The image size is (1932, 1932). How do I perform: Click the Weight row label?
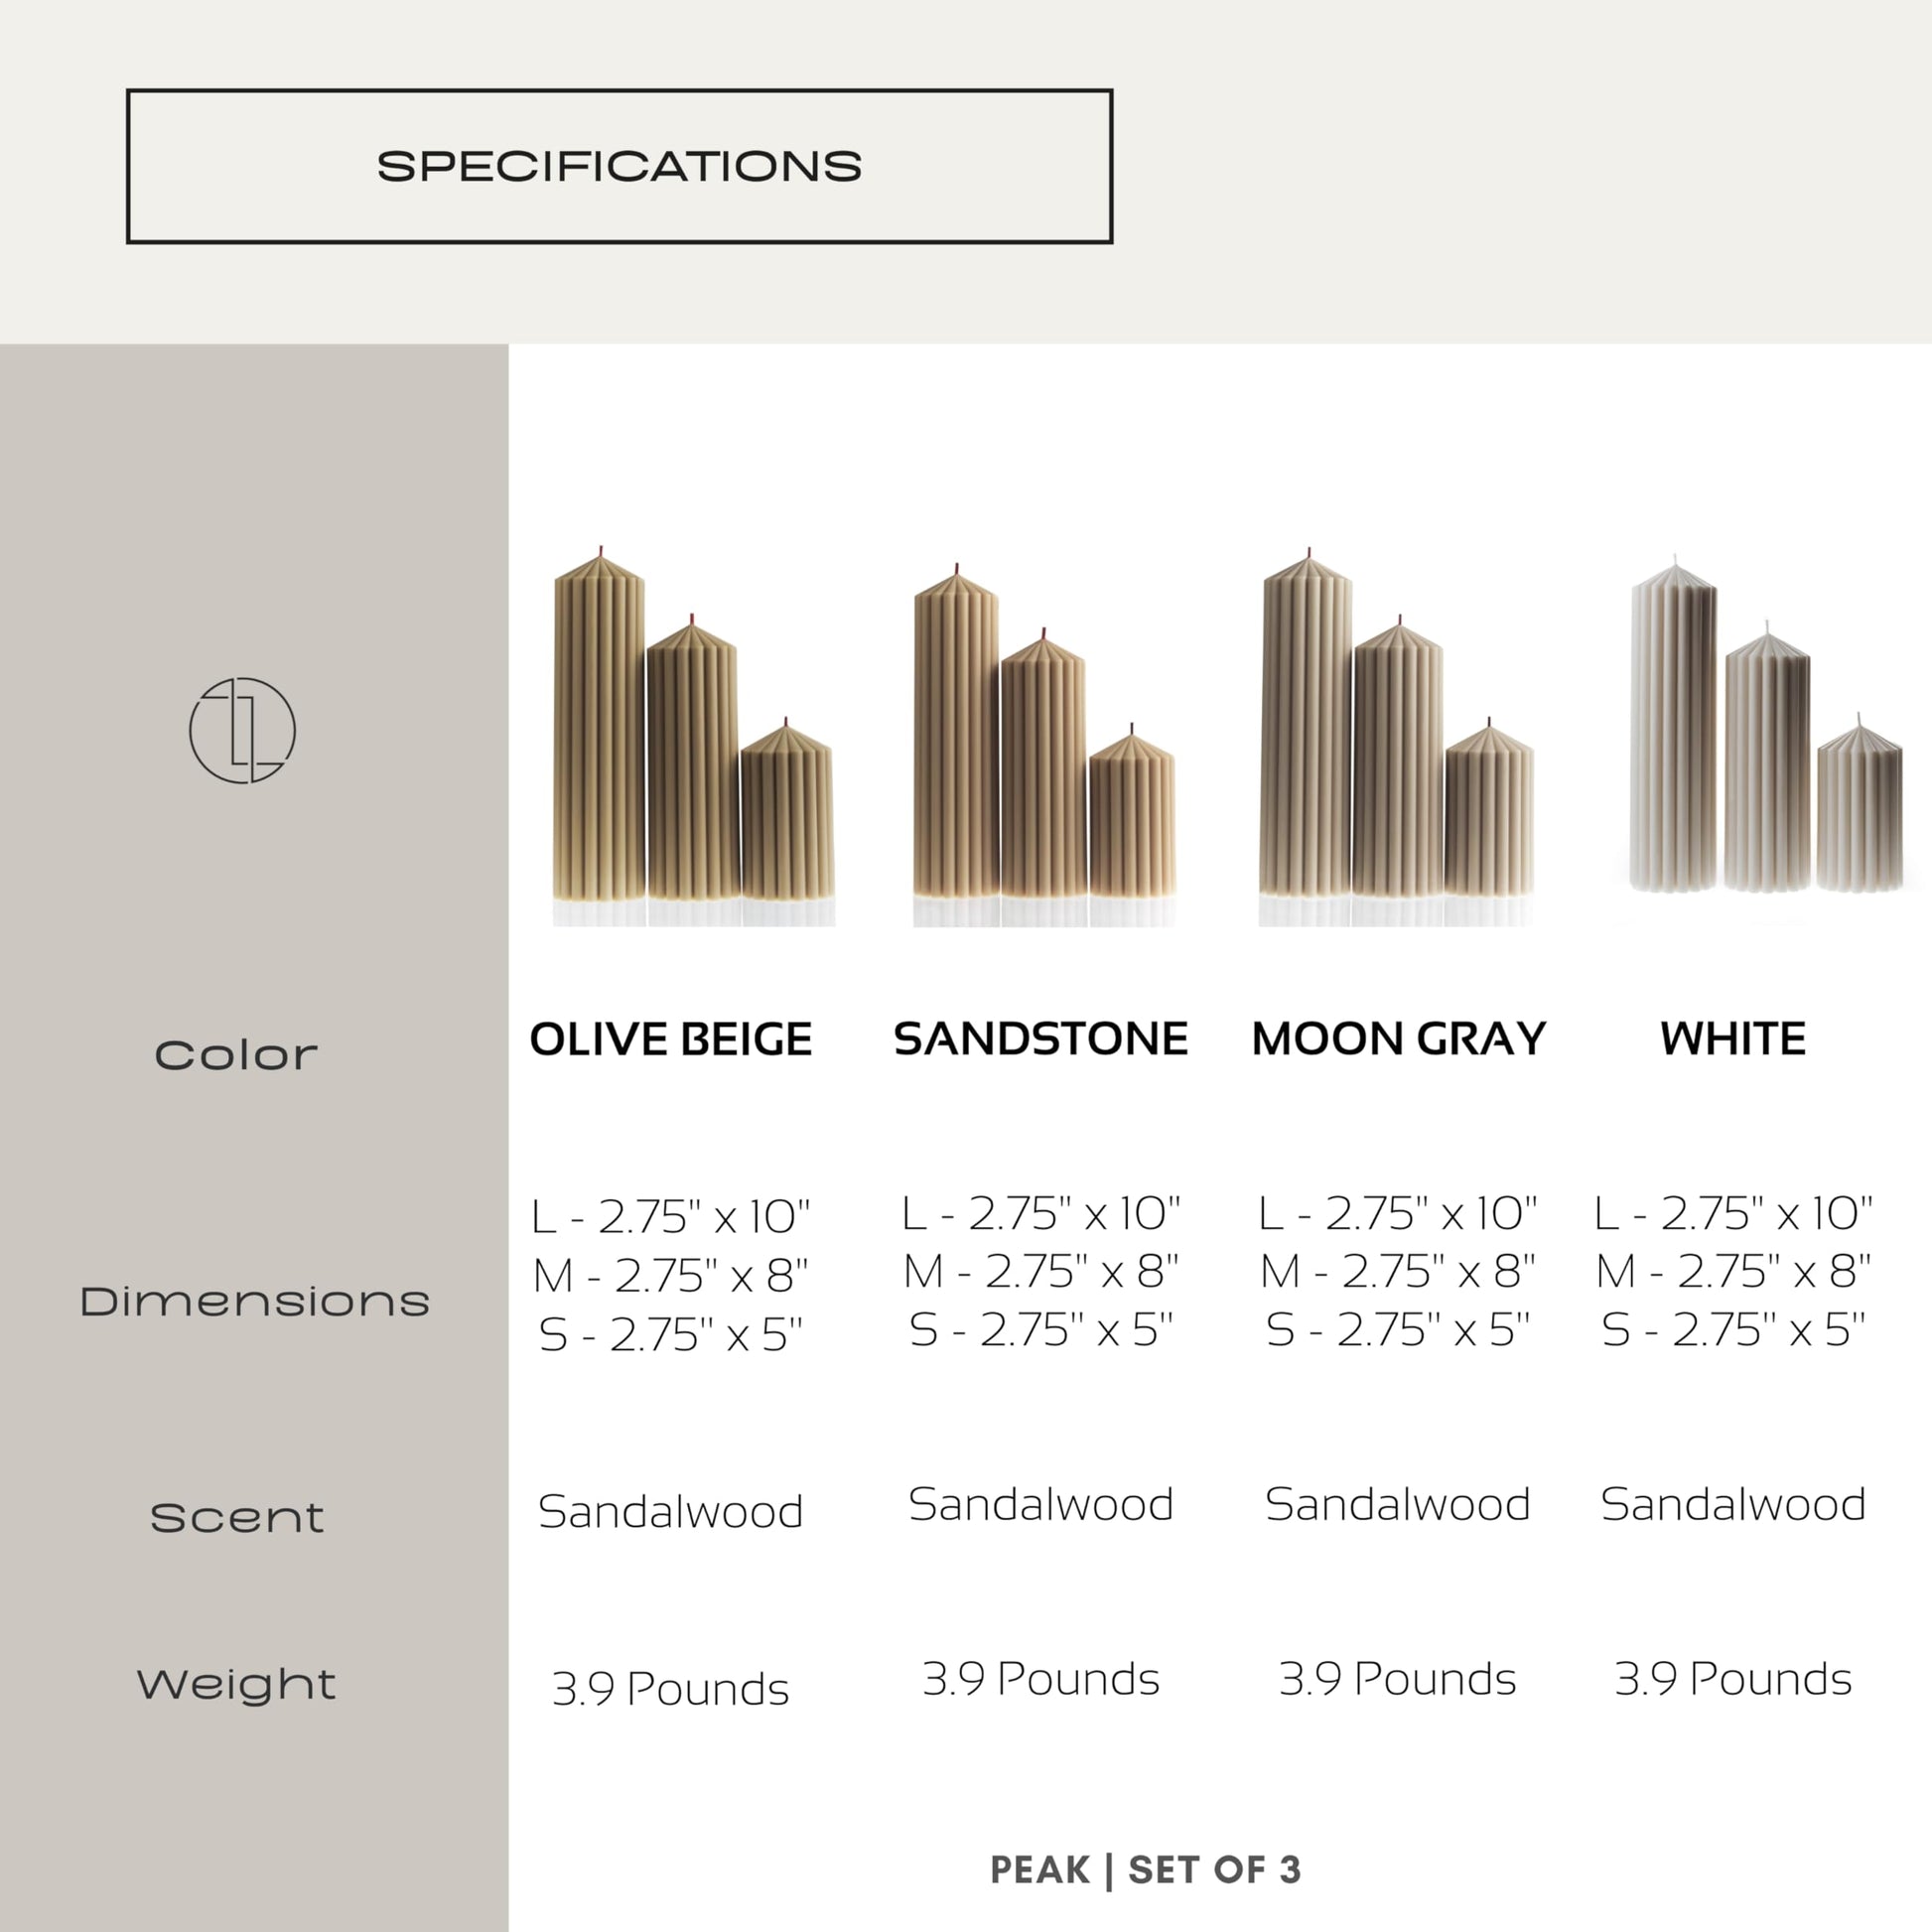[x=236, y=1684]
